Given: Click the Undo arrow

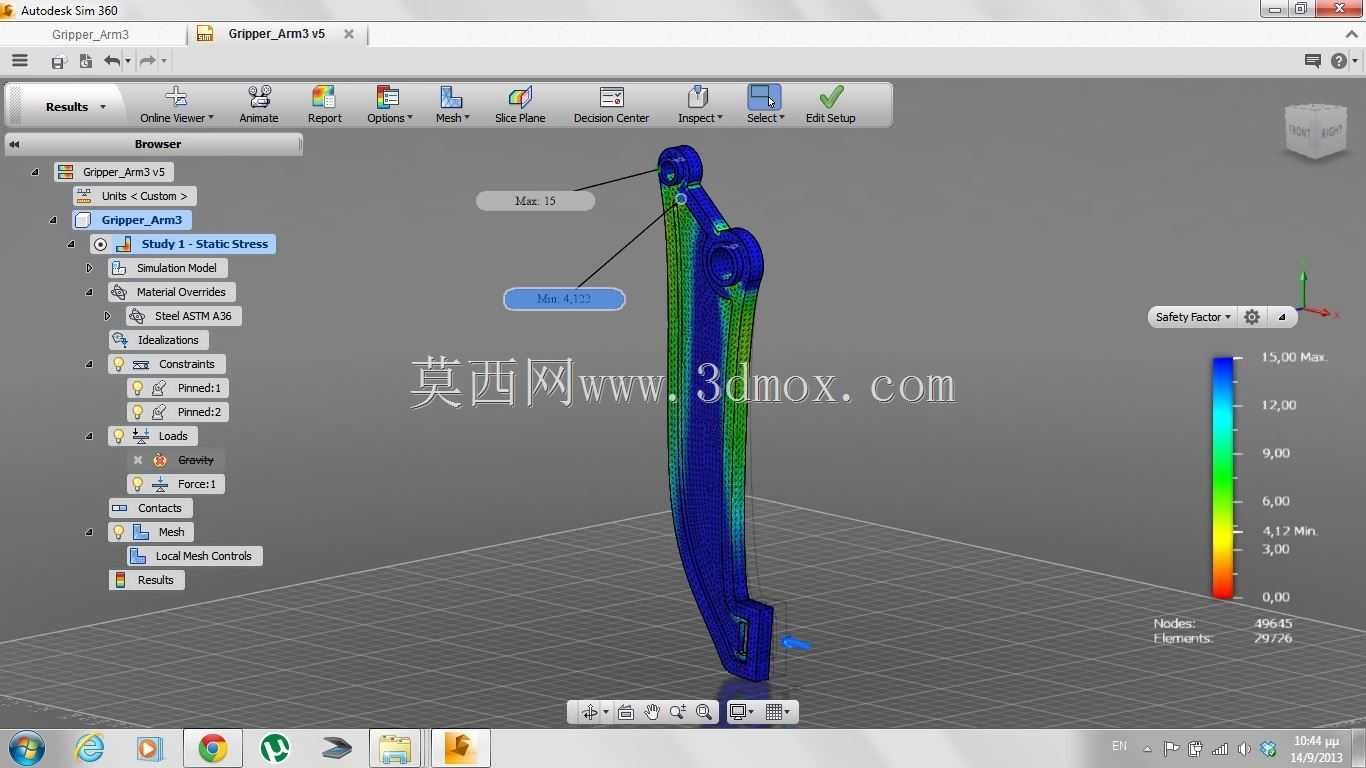Looking at the screenshot, I should click(112, 61).
